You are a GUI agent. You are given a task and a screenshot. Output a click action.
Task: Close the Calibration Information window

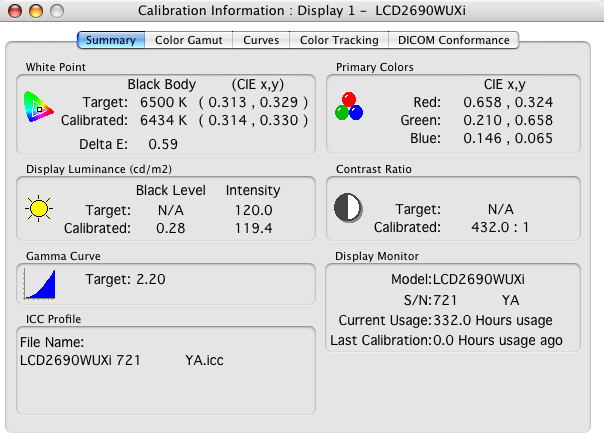pyautogui.click(x=15, y=10)
